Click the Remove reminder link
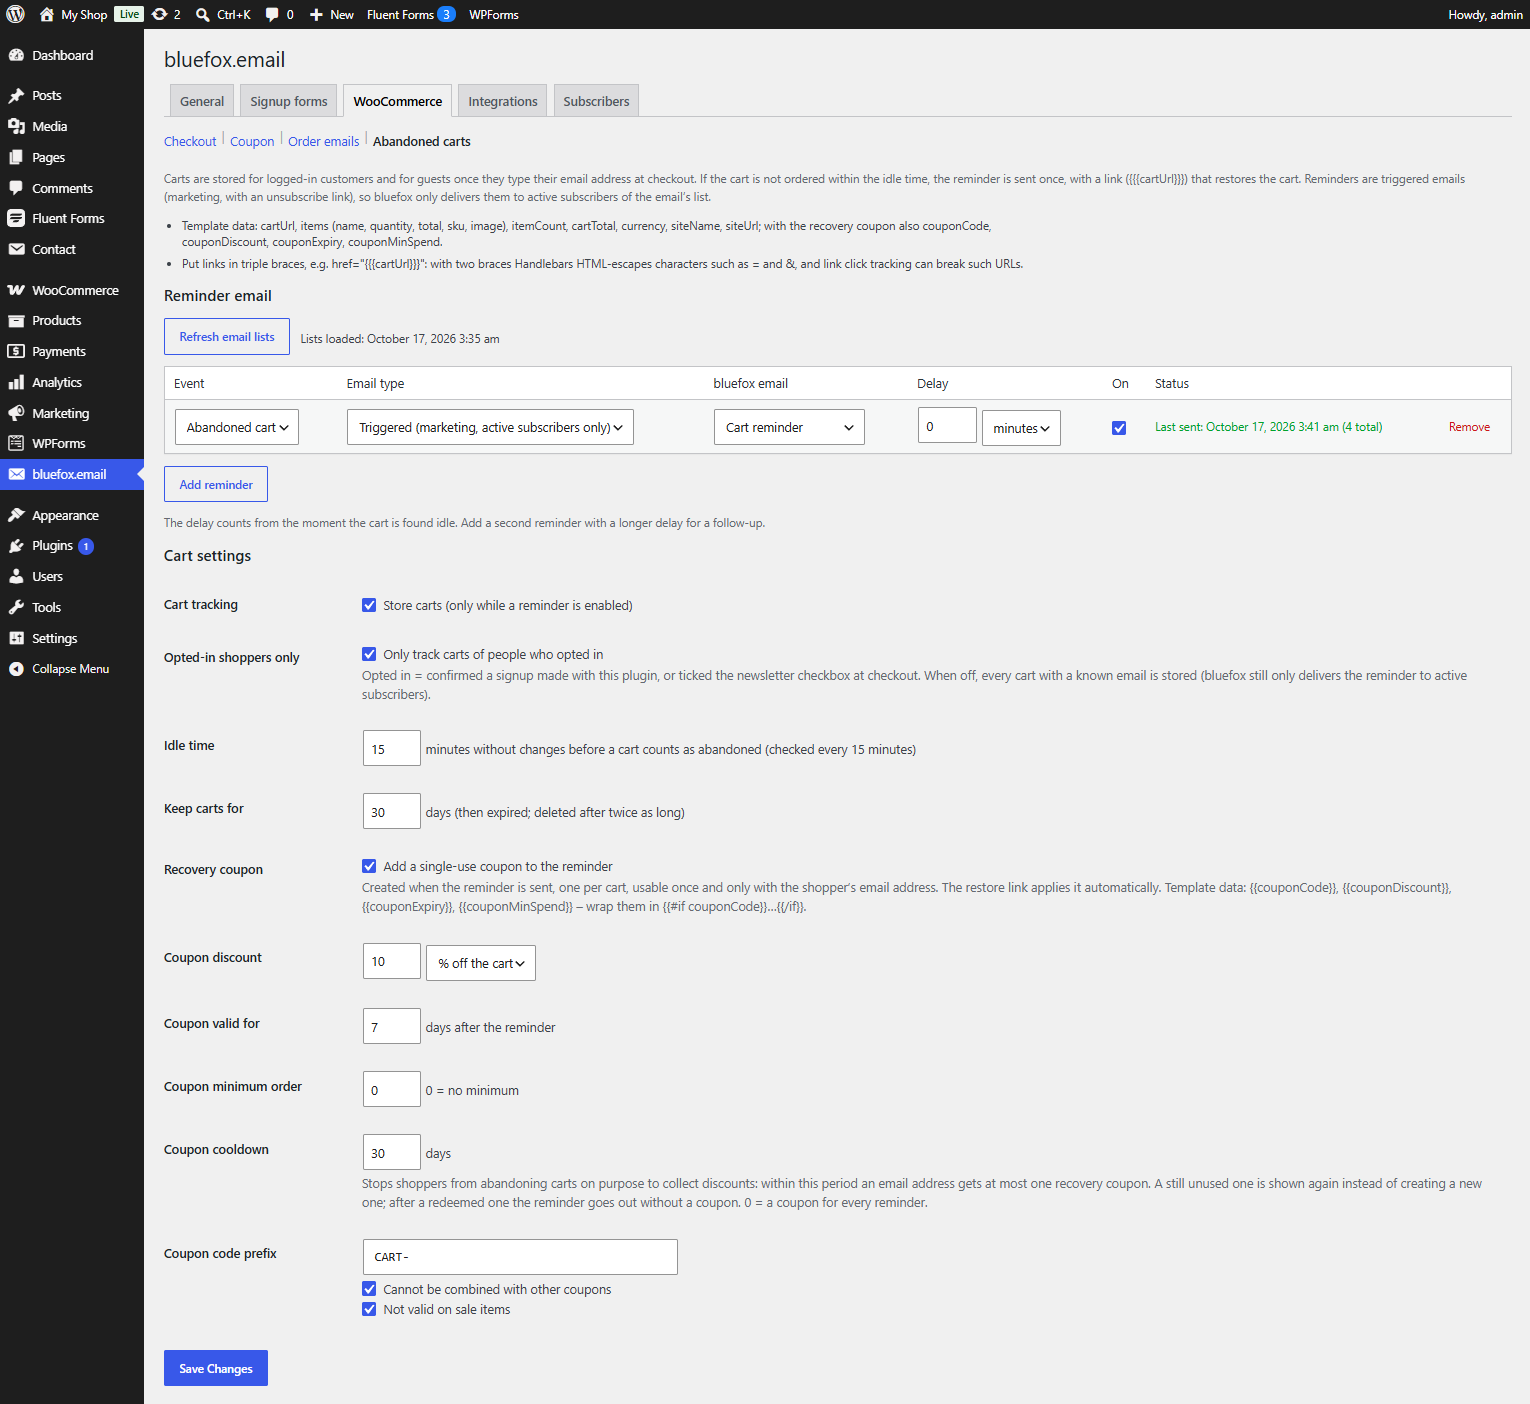This screenshot has width=1530, height=1404. click(x=1469, y=427)
